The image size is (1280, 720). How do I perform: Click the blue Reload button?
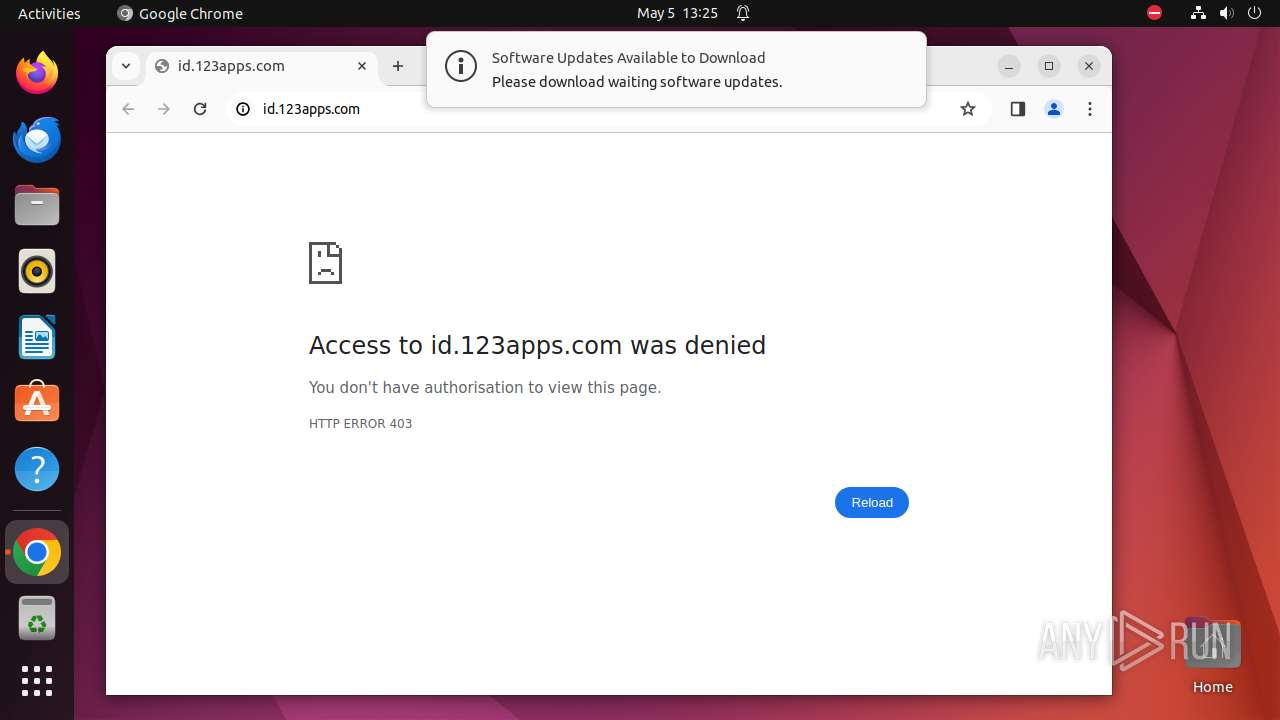(x=872, y=502)
